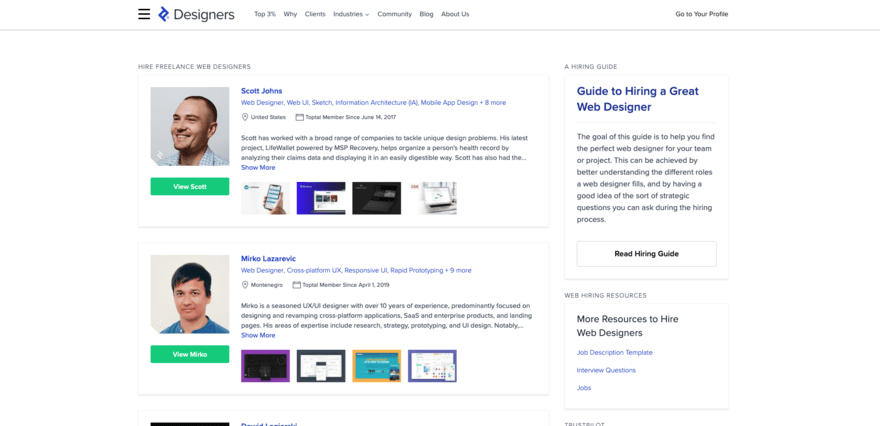Expand Mirko's bio with Show More
This screenshot has height=426, width=880.
tap(258, 335)
